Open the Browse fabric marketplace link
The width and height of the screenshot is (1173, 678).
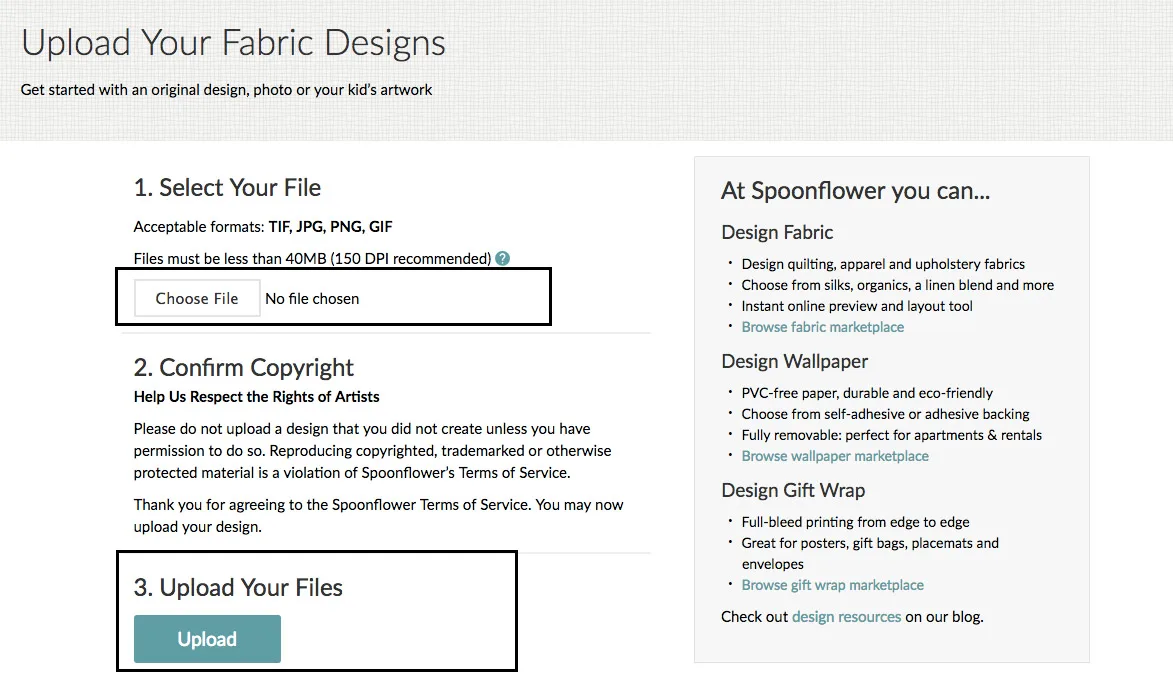(x=822, y=326)
